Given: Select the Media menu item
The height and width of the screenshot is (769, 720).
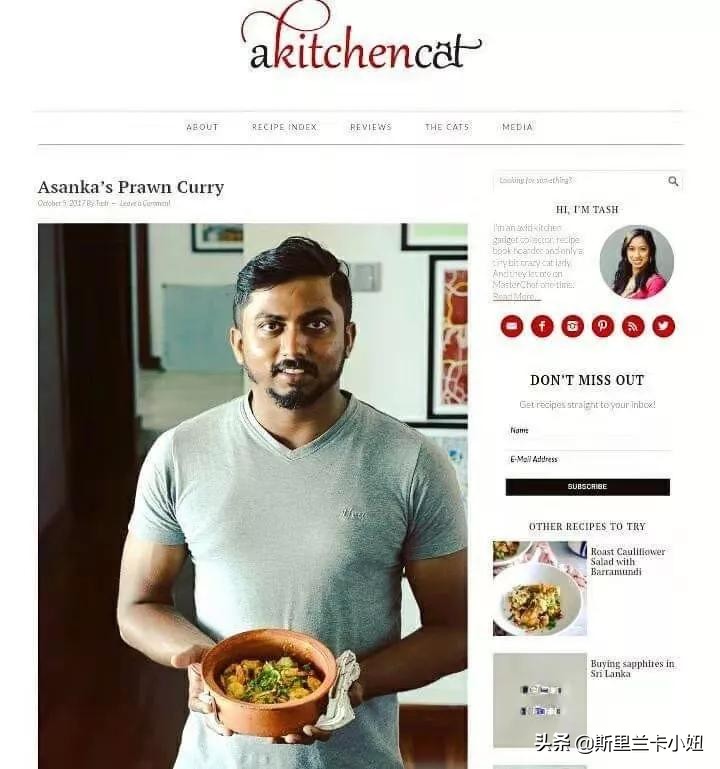Looking at the screenshot, I should tap(517, 127).
